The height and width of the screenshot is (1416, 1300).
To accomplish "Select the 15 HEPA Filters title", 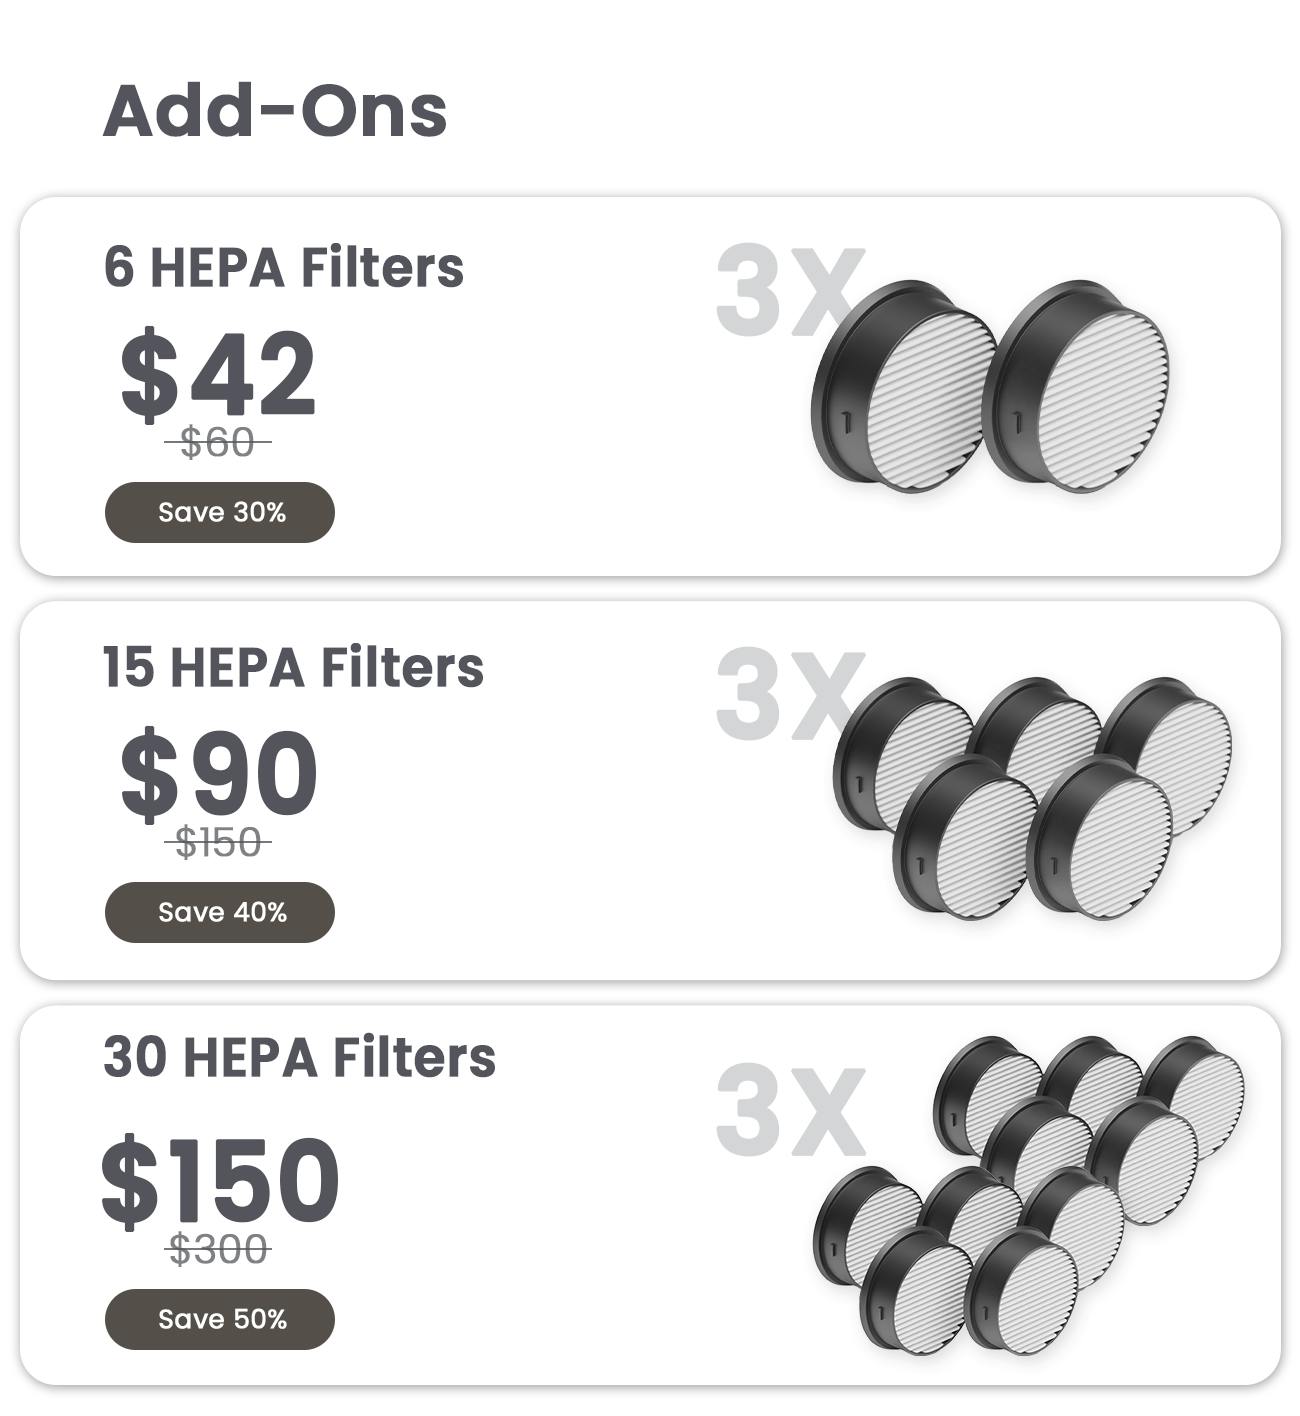I will pyautogui.click(x=293, y=667).
